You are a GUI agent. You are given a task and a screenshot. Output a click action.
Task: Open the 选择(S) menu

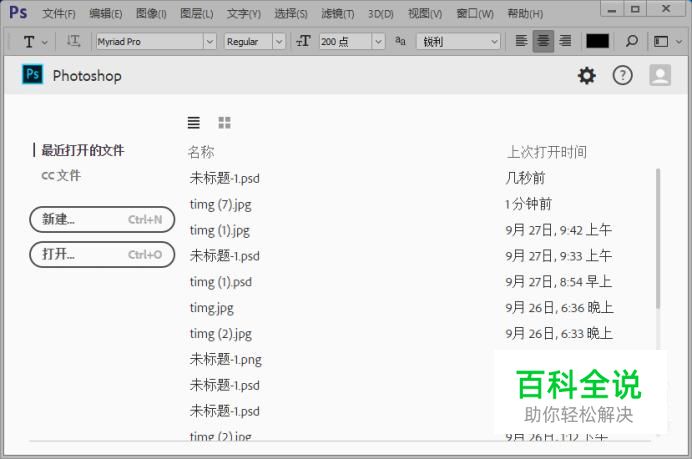coord(291,14)
